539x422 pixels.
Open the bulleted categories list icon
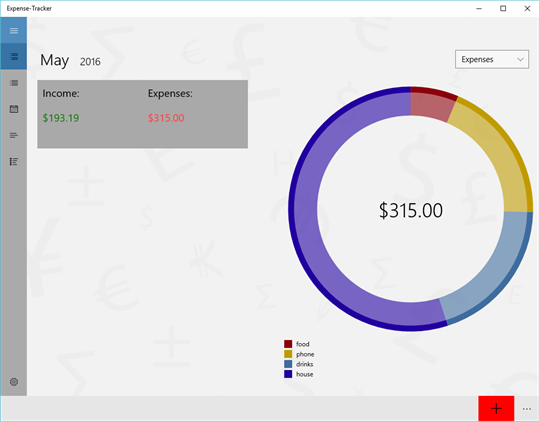(14, 162)
